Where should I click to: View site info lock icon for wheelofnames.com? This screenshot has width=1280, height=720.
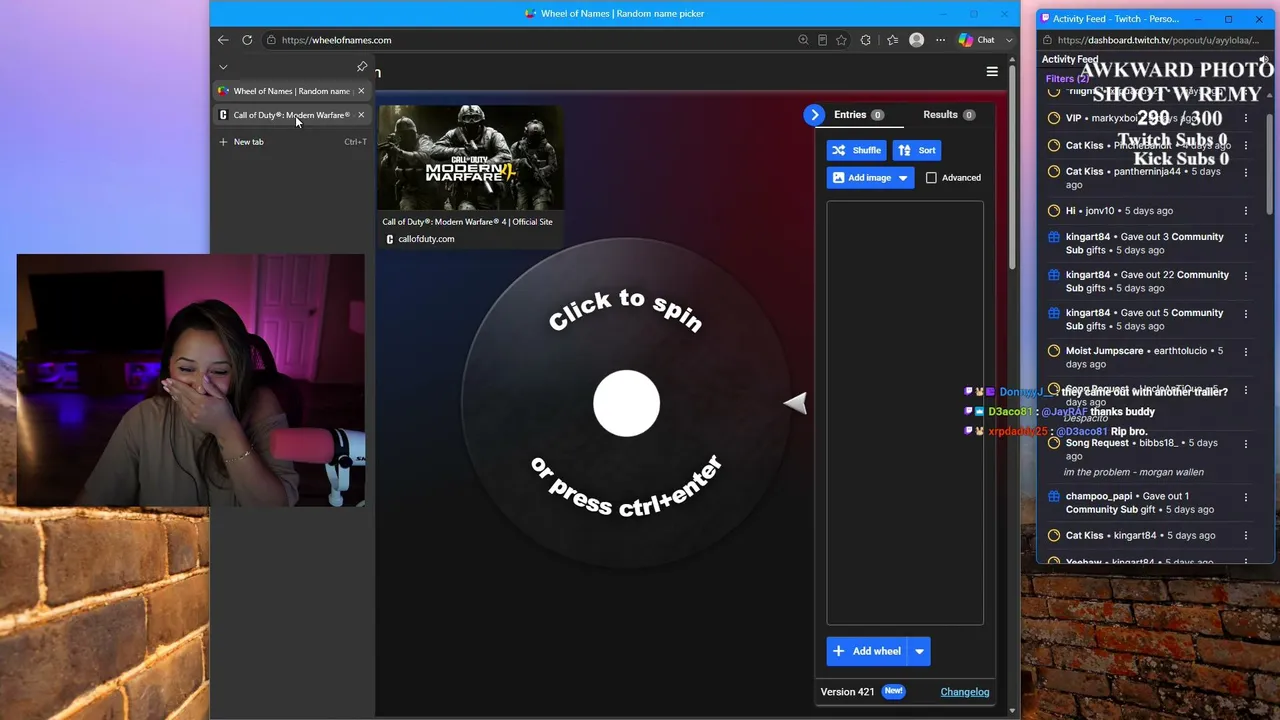click(x=271, y=40)
